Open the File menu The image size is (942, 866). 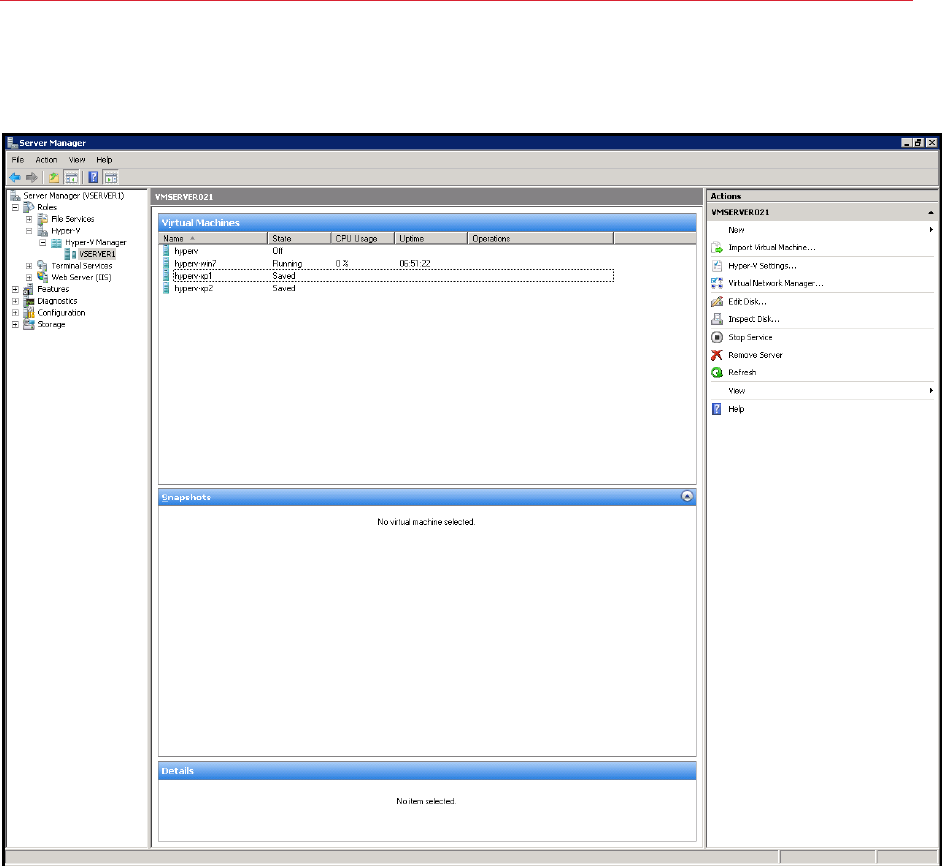[x=18, y=160]
